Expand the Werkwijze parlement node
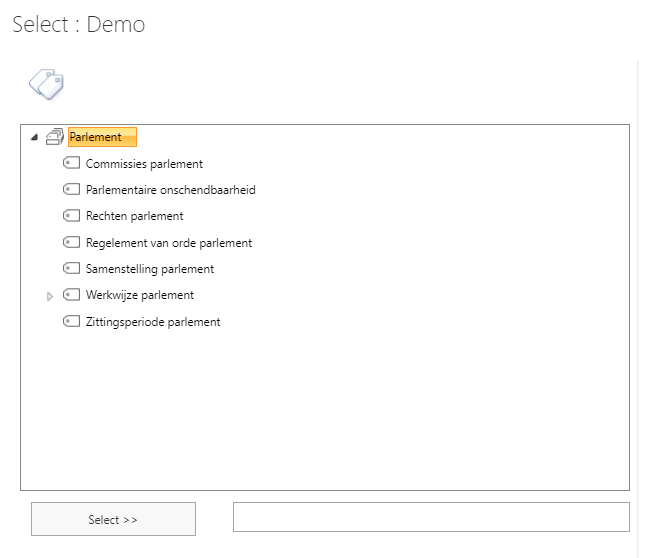648x558 pixels. [50, 296]
